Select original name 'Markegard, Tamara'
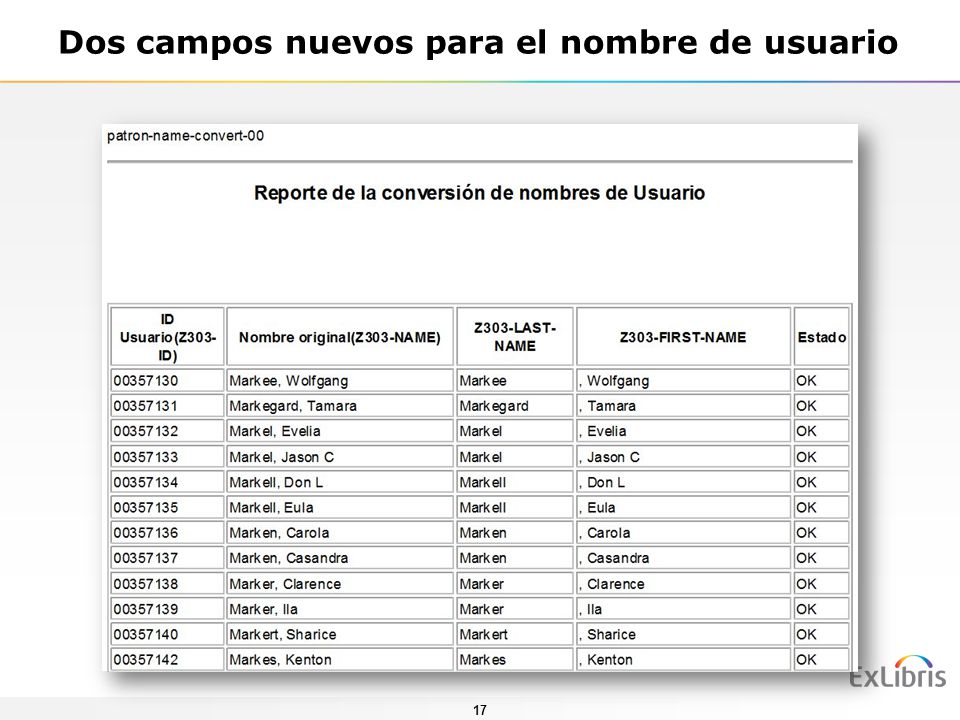The image size is (960, 720). click(x=340, y=406)
